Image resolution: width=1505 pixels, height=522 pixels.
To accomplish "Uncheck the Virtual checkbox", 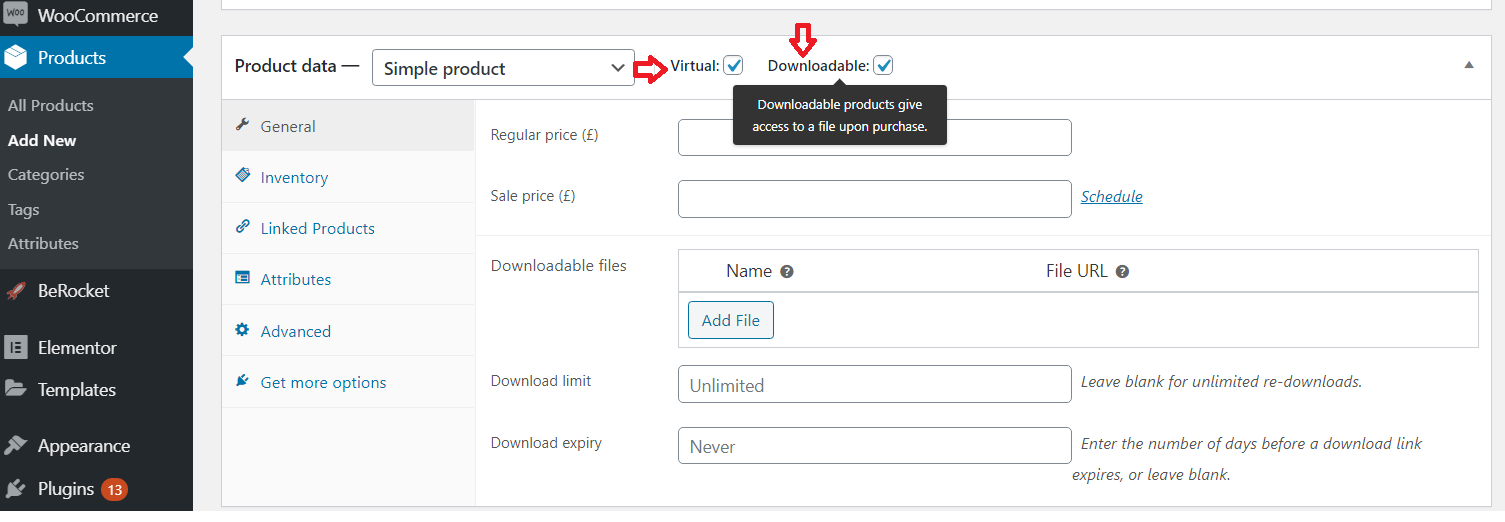I will point(733,66).
